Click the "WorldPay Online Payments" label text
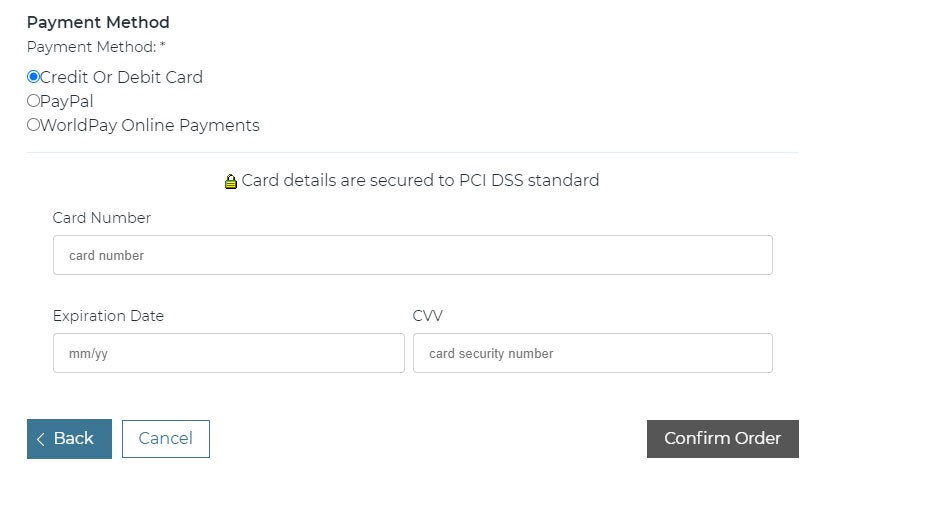This screenshot has width=931, height=514. (x=150, y=125)
